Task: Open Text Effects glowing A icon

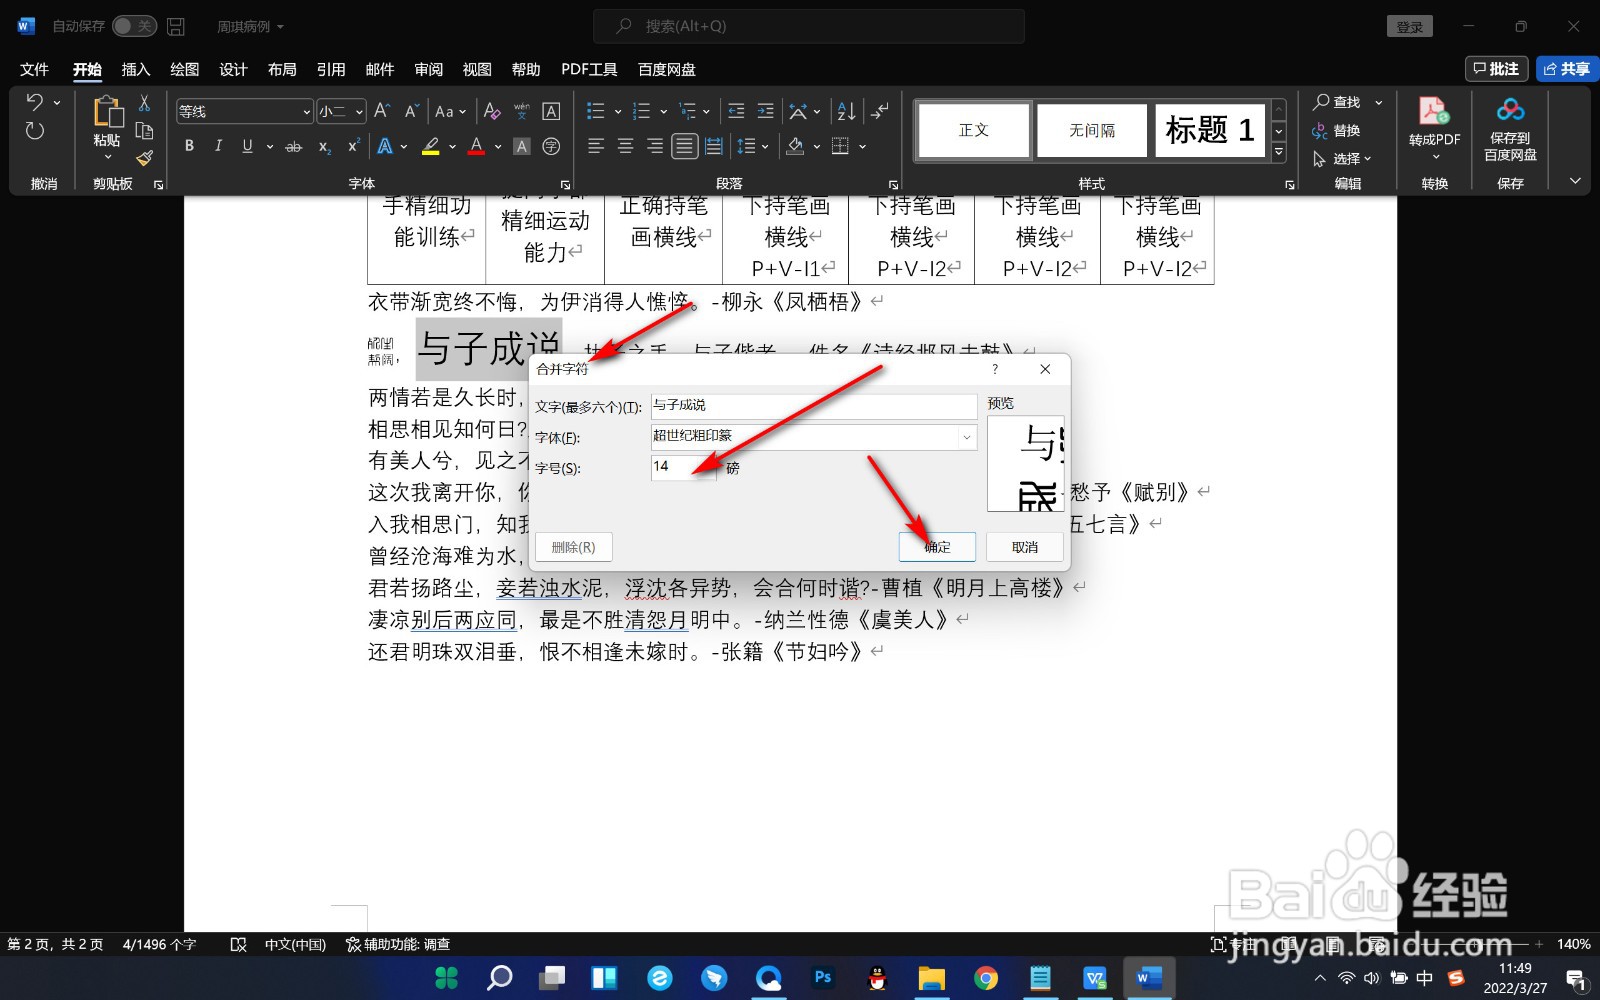Action: point(385,146)
